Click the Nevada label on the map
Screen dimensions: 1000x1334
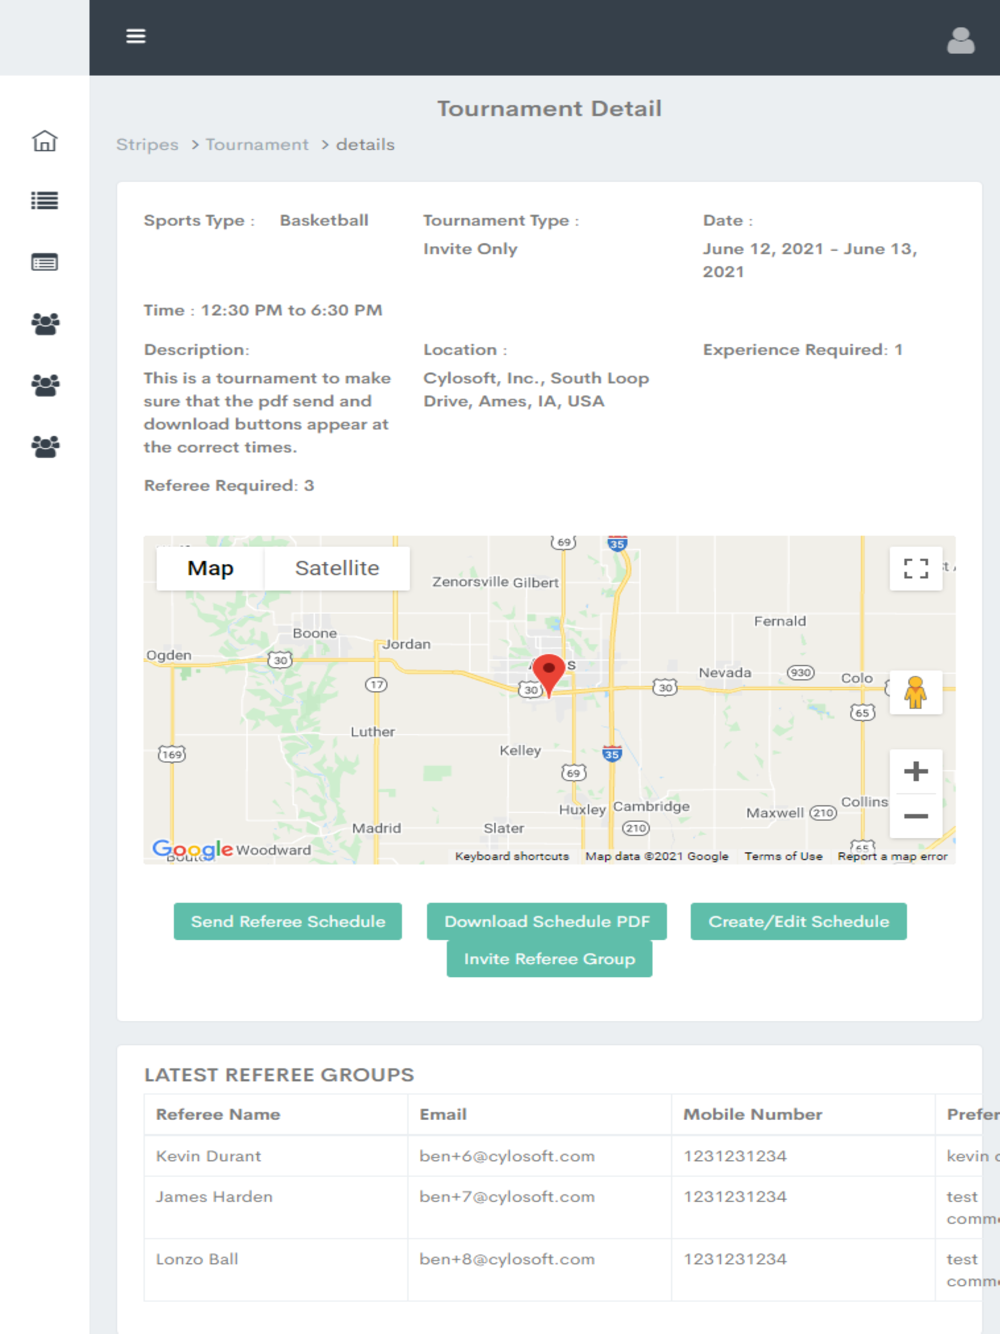725,673
